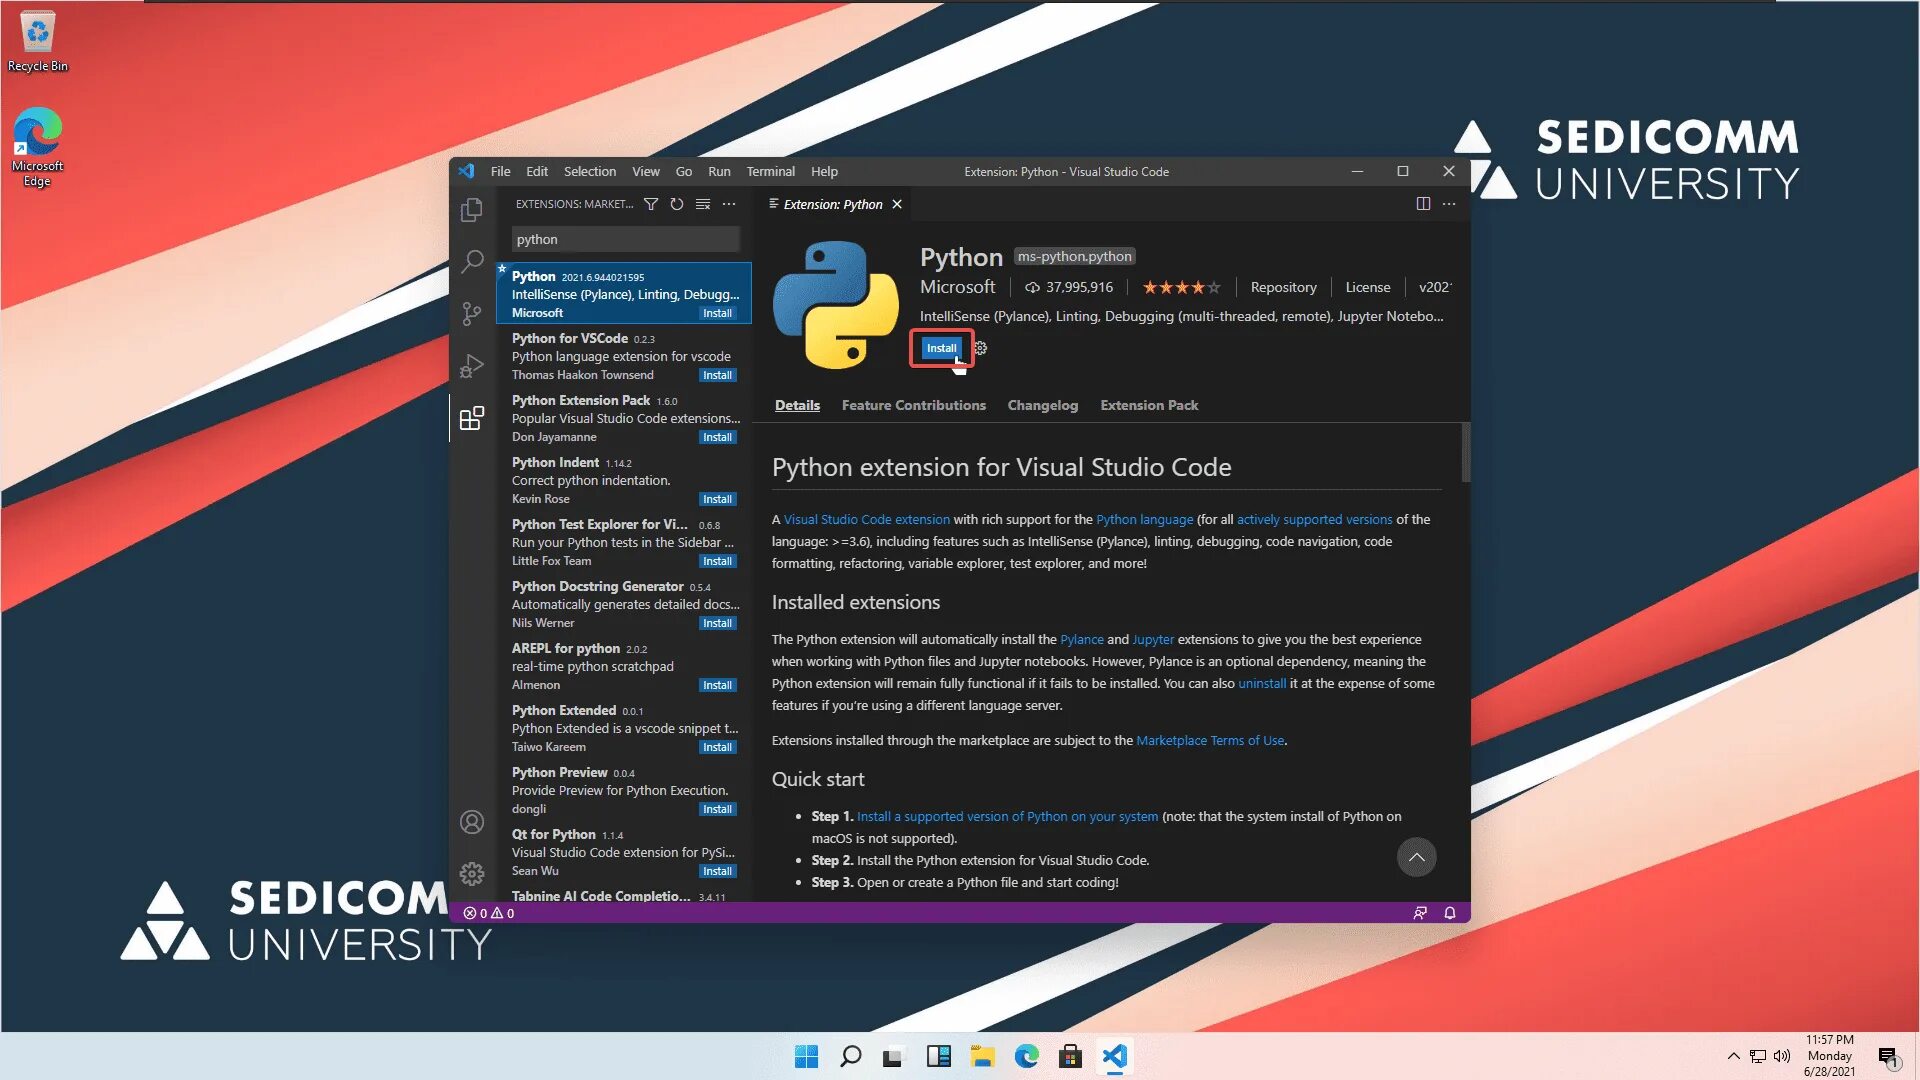Open the Explorer view in activity bar
The width and height of the screenshot is (1920, 1080).
[471, 210]
